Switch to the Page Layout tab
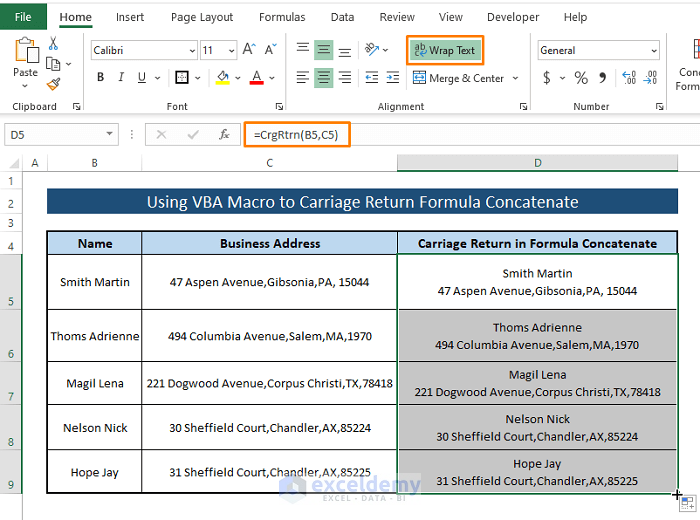700x520 pixels. [x=202, y=17]
